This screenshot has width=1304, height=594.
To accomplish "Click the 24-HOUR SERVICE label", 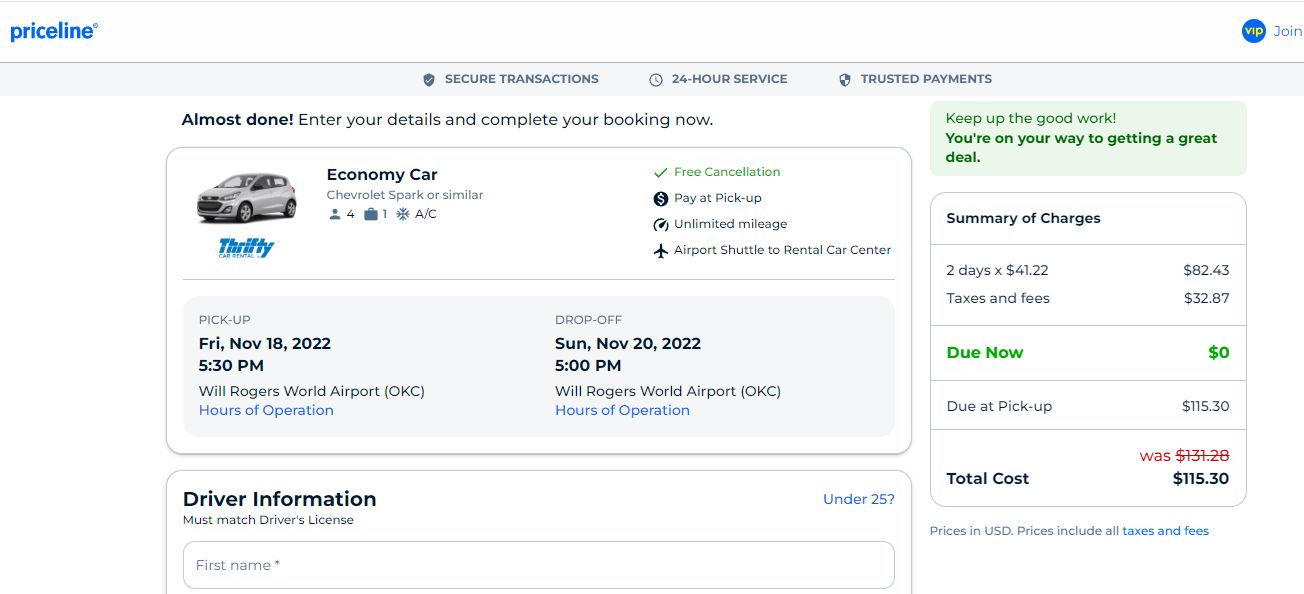I will pyautogui.click(x=729, y=79).
